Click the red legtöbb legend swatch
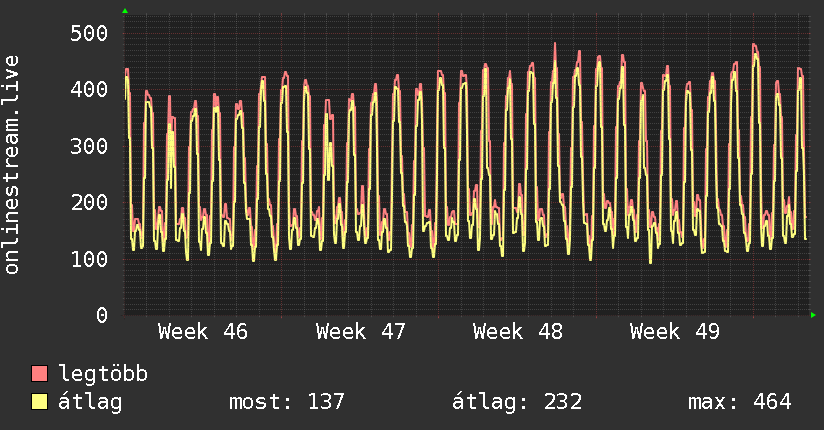Screen dimensions: 824x430 40,374
